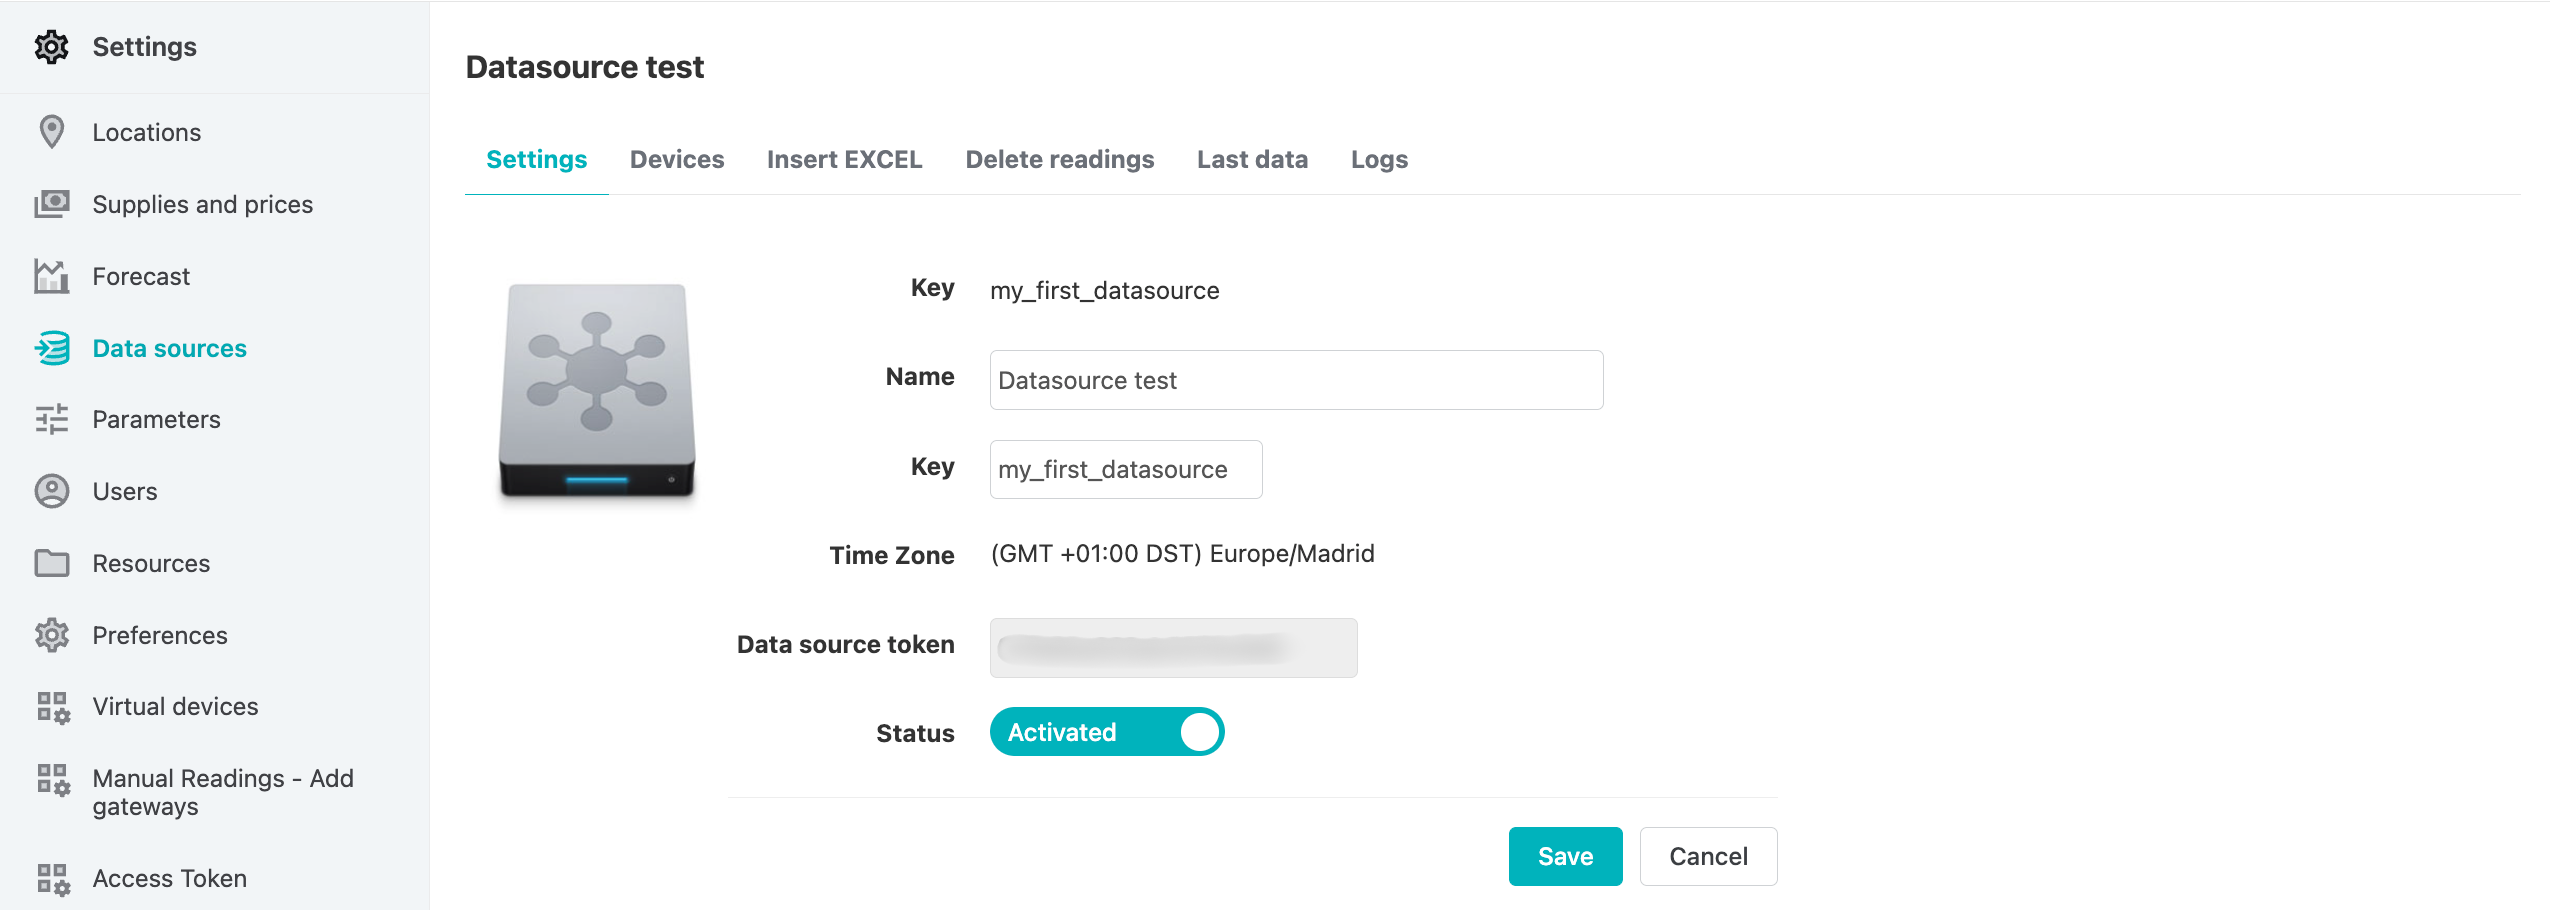Switch to the Settings tab

point(536,159)
